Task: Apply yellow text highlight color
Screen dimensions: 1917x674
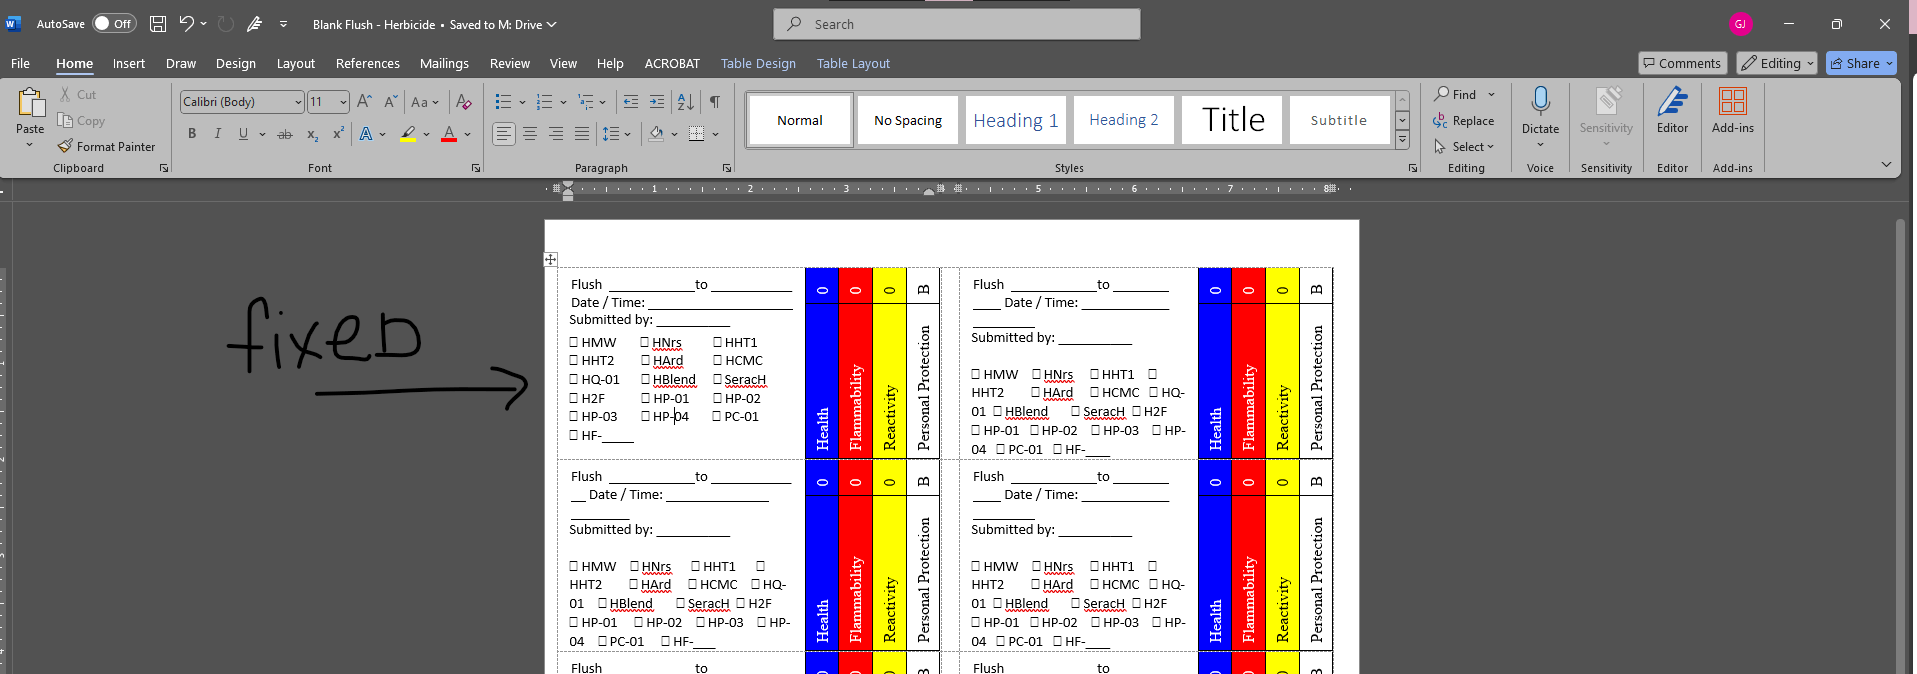Action: pyautogui.click(x=408, y=134)
